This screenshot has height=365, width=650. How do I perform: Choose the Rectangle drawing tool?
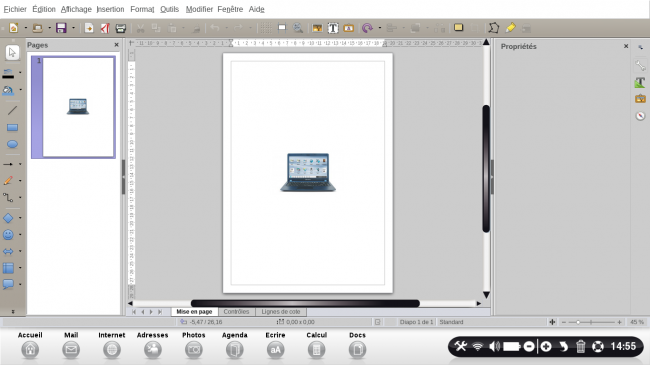12,127
